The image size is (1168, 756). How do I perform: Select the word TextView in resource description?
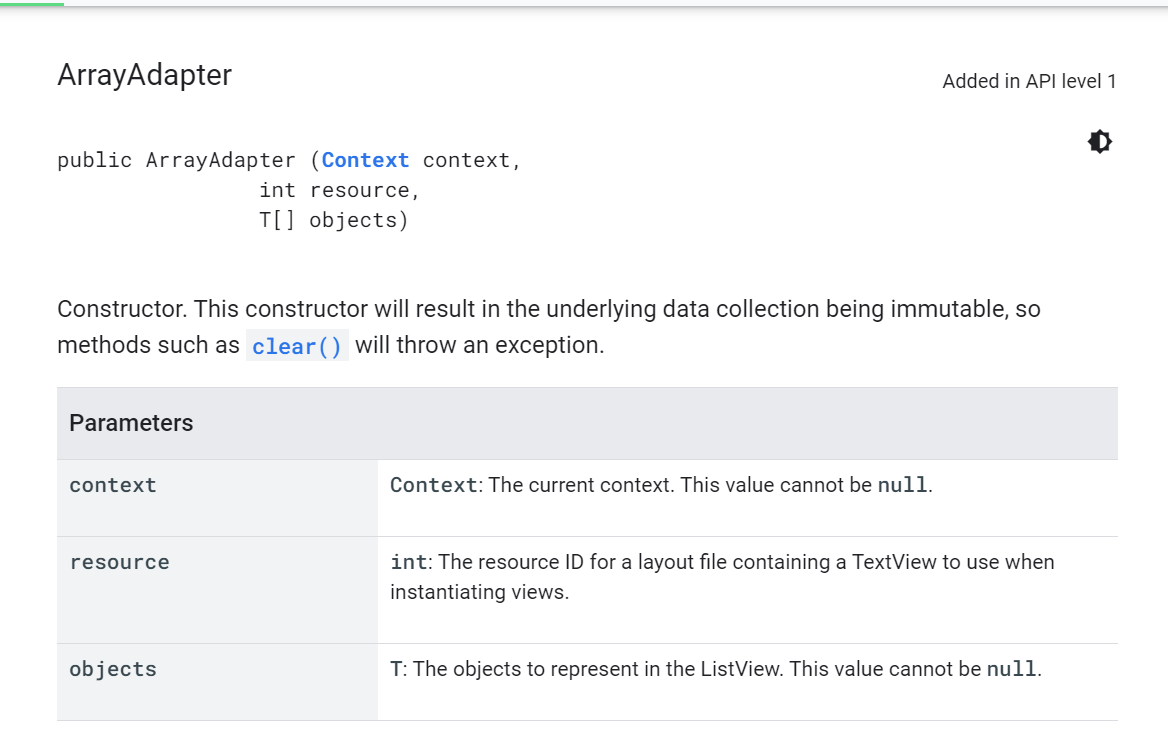coord(895,561)
